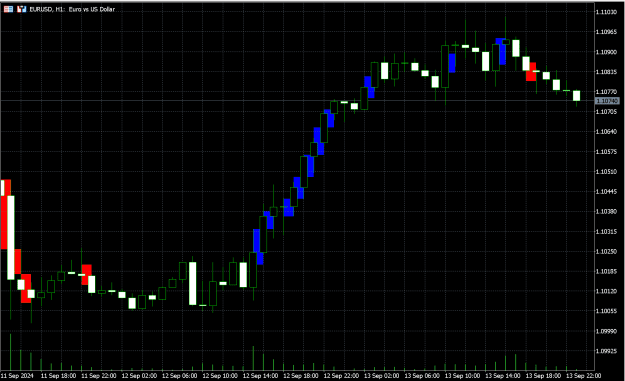Click the 1.10705 price scale label
Viewport: 625px width, 381px height.
[x=606, y=112]
